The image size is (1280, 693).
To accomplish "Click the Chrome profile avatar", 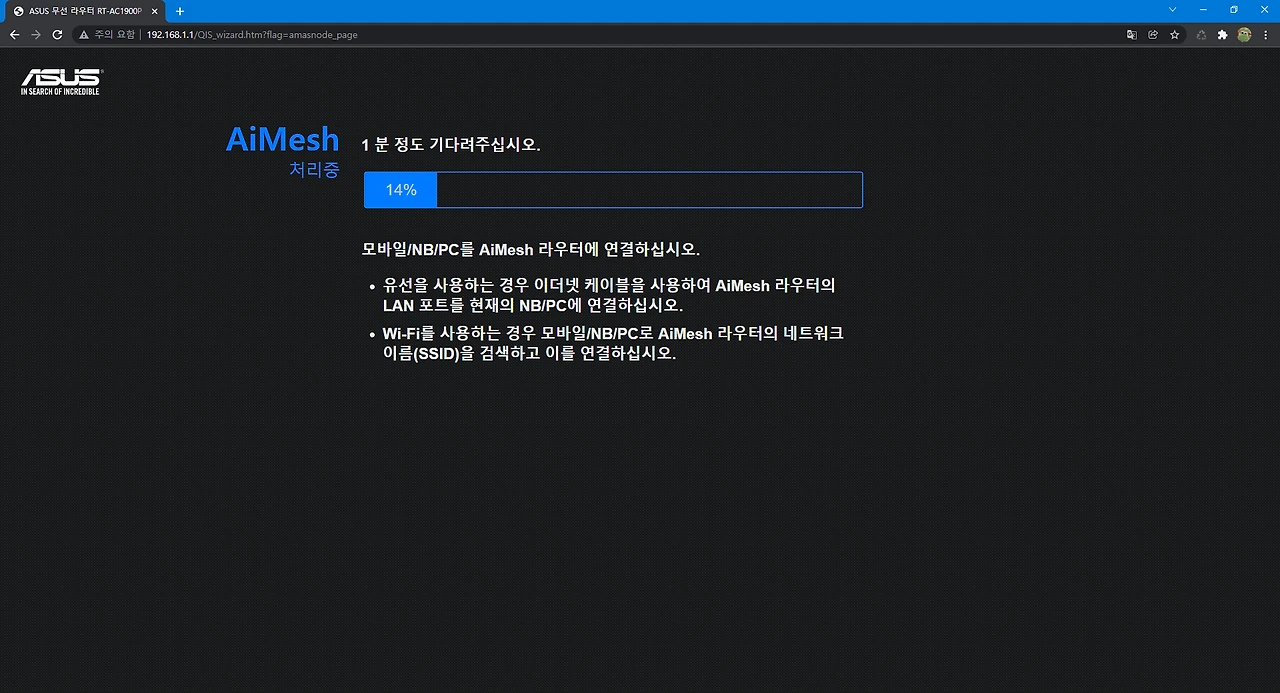I will coord(1243,34).
